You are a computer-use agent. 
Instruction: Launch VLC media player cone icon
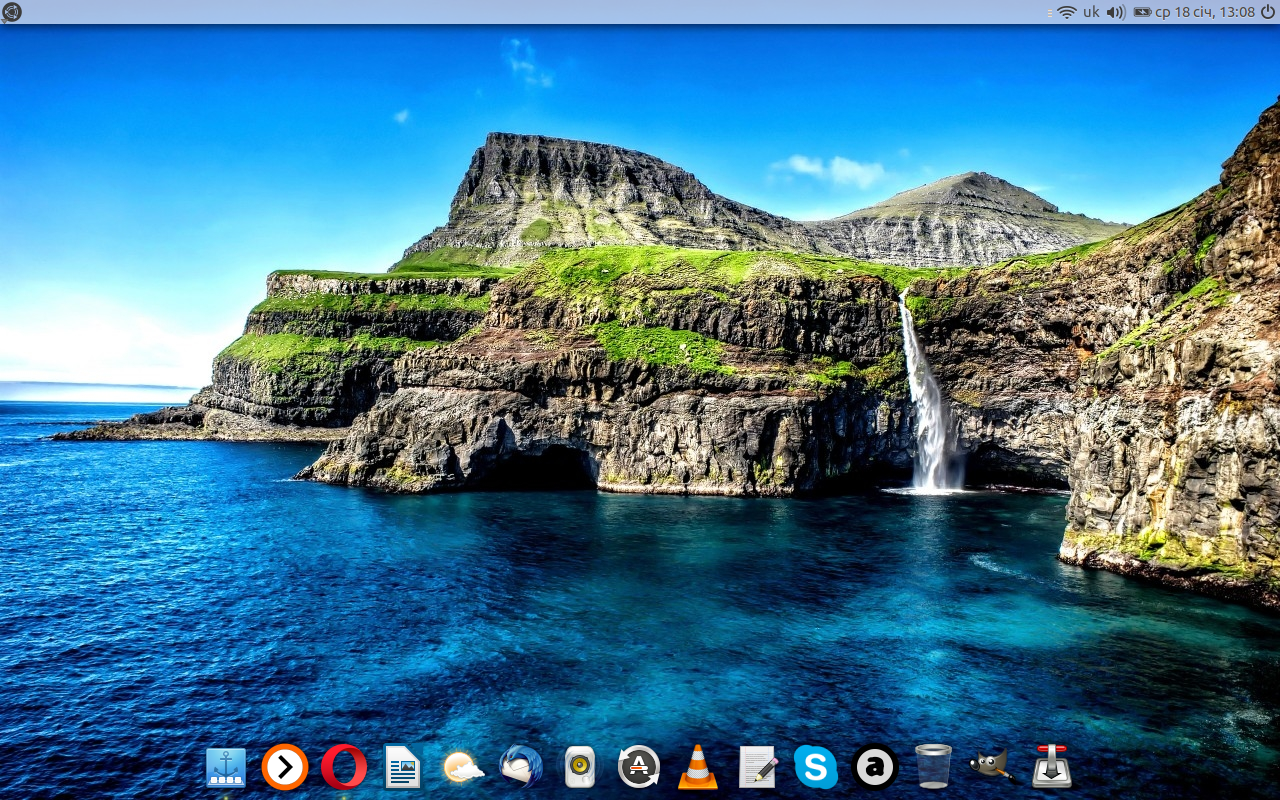pyautogui.click(x=698, y=767)
